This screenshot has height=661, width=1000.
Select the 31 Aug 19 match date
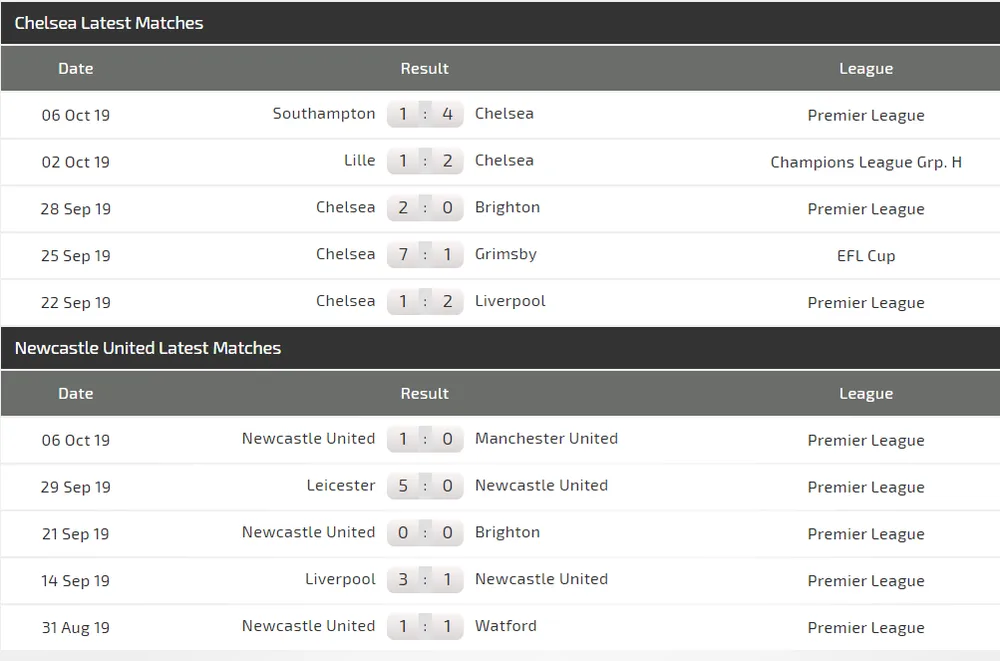(76, 628)
